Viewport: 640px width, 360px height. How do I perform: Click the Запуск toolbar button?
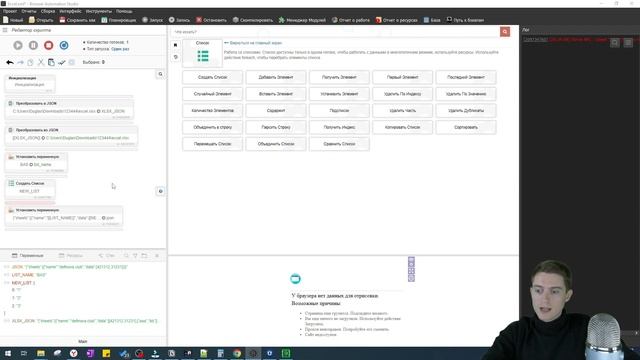(x=152, y=20)
